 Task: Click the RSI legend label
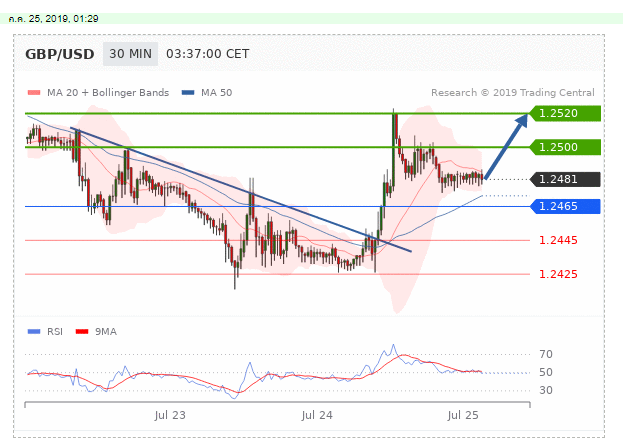point(55,332)
